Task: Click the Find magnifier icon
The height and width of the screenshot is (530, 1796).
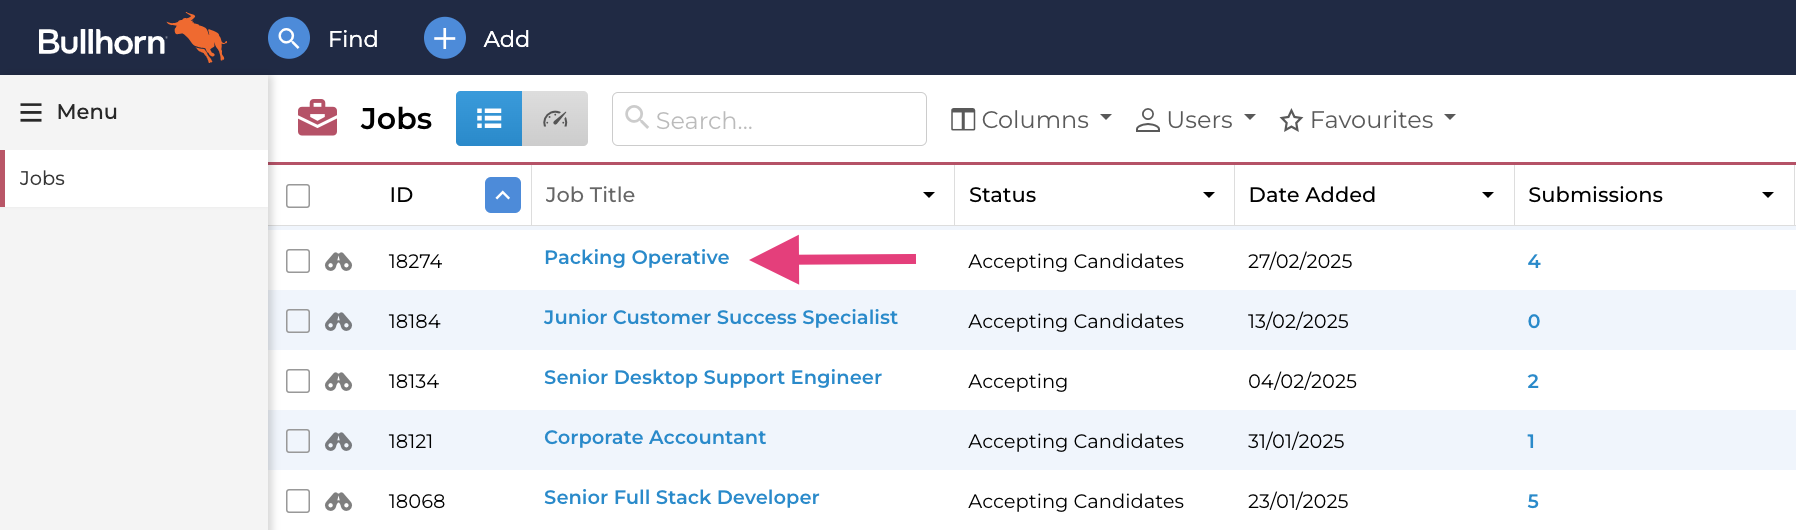Action: [288, 39]
